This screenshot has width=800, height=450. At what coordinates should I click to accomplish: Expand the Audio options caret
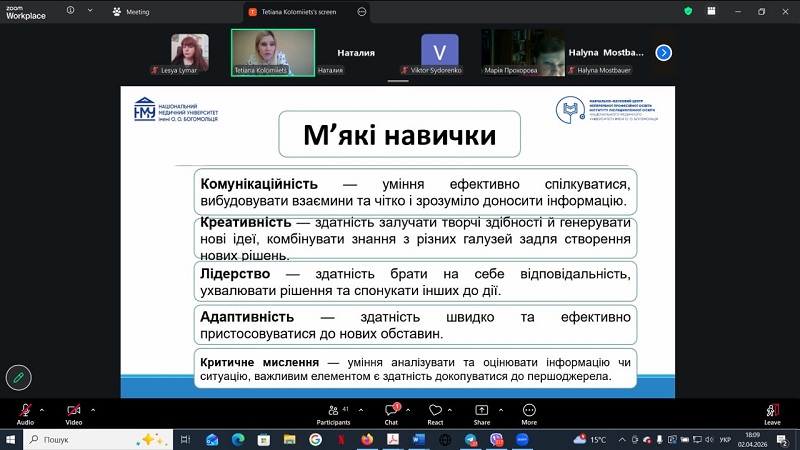tap(45, 408)
